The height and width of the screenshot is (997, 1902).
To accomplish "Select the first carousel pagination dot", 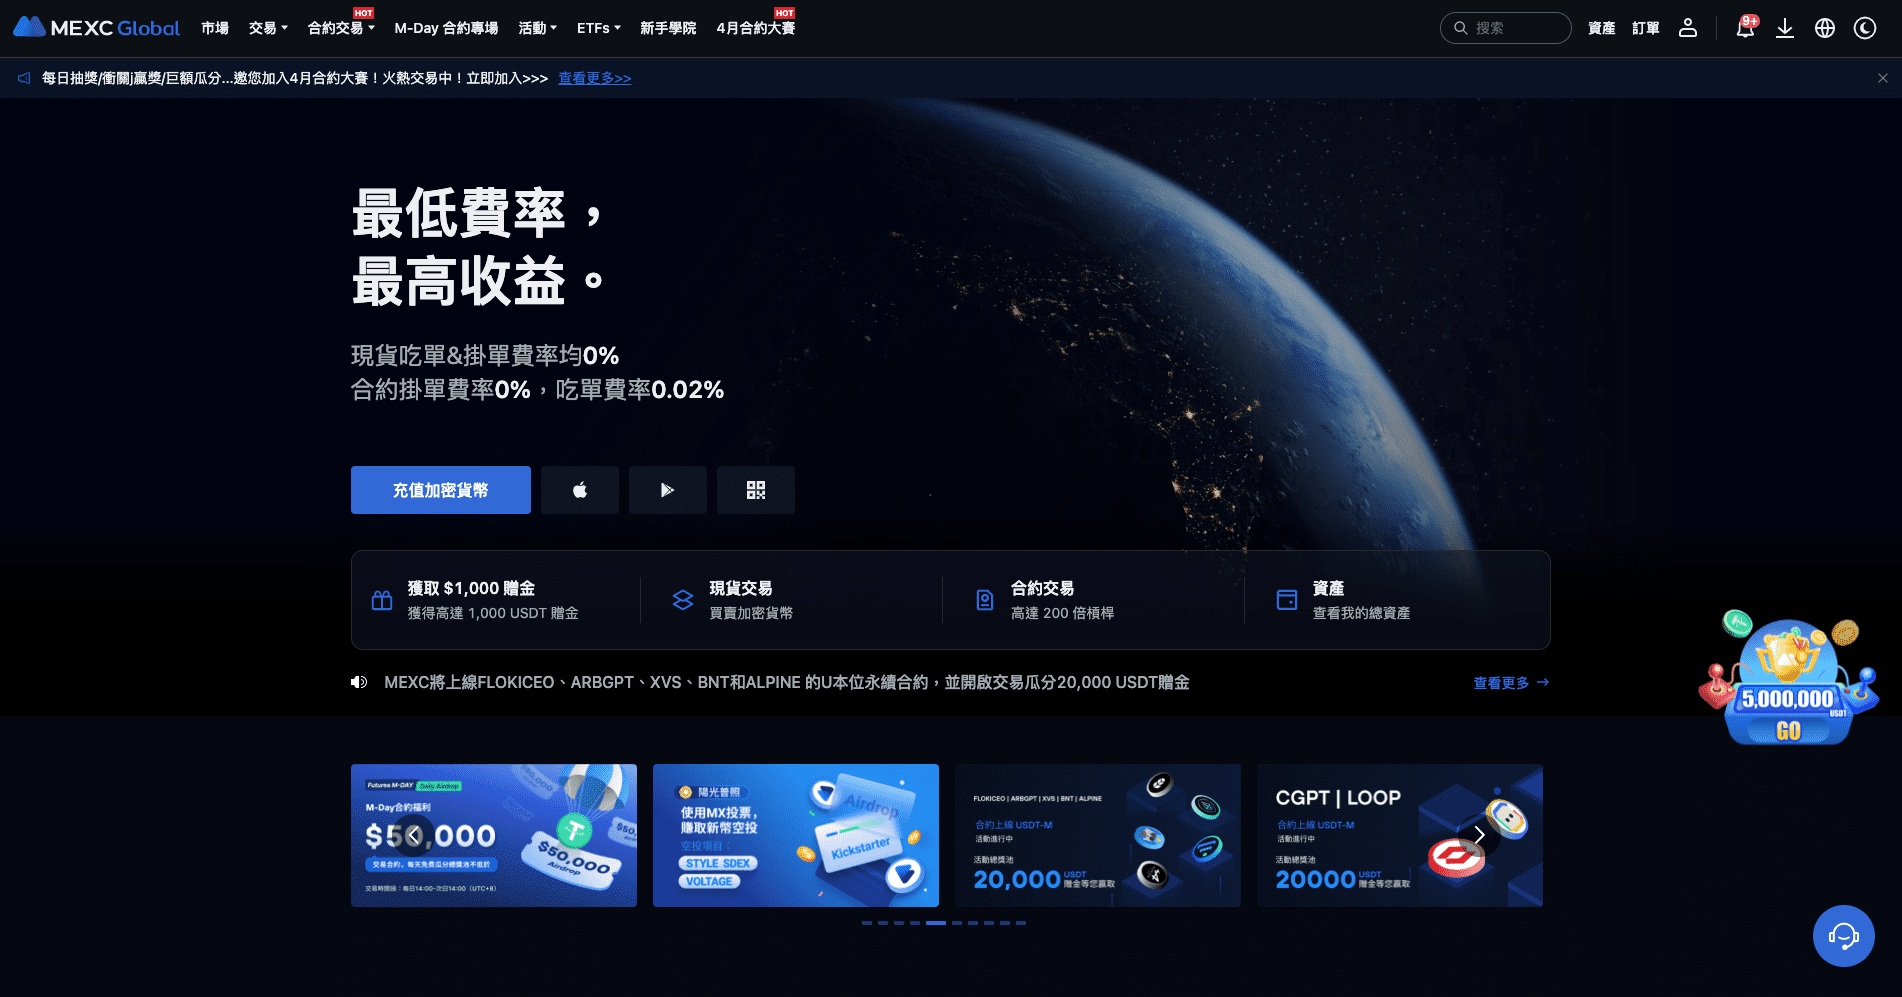I will pyautogui.click(x=867, y=923).
